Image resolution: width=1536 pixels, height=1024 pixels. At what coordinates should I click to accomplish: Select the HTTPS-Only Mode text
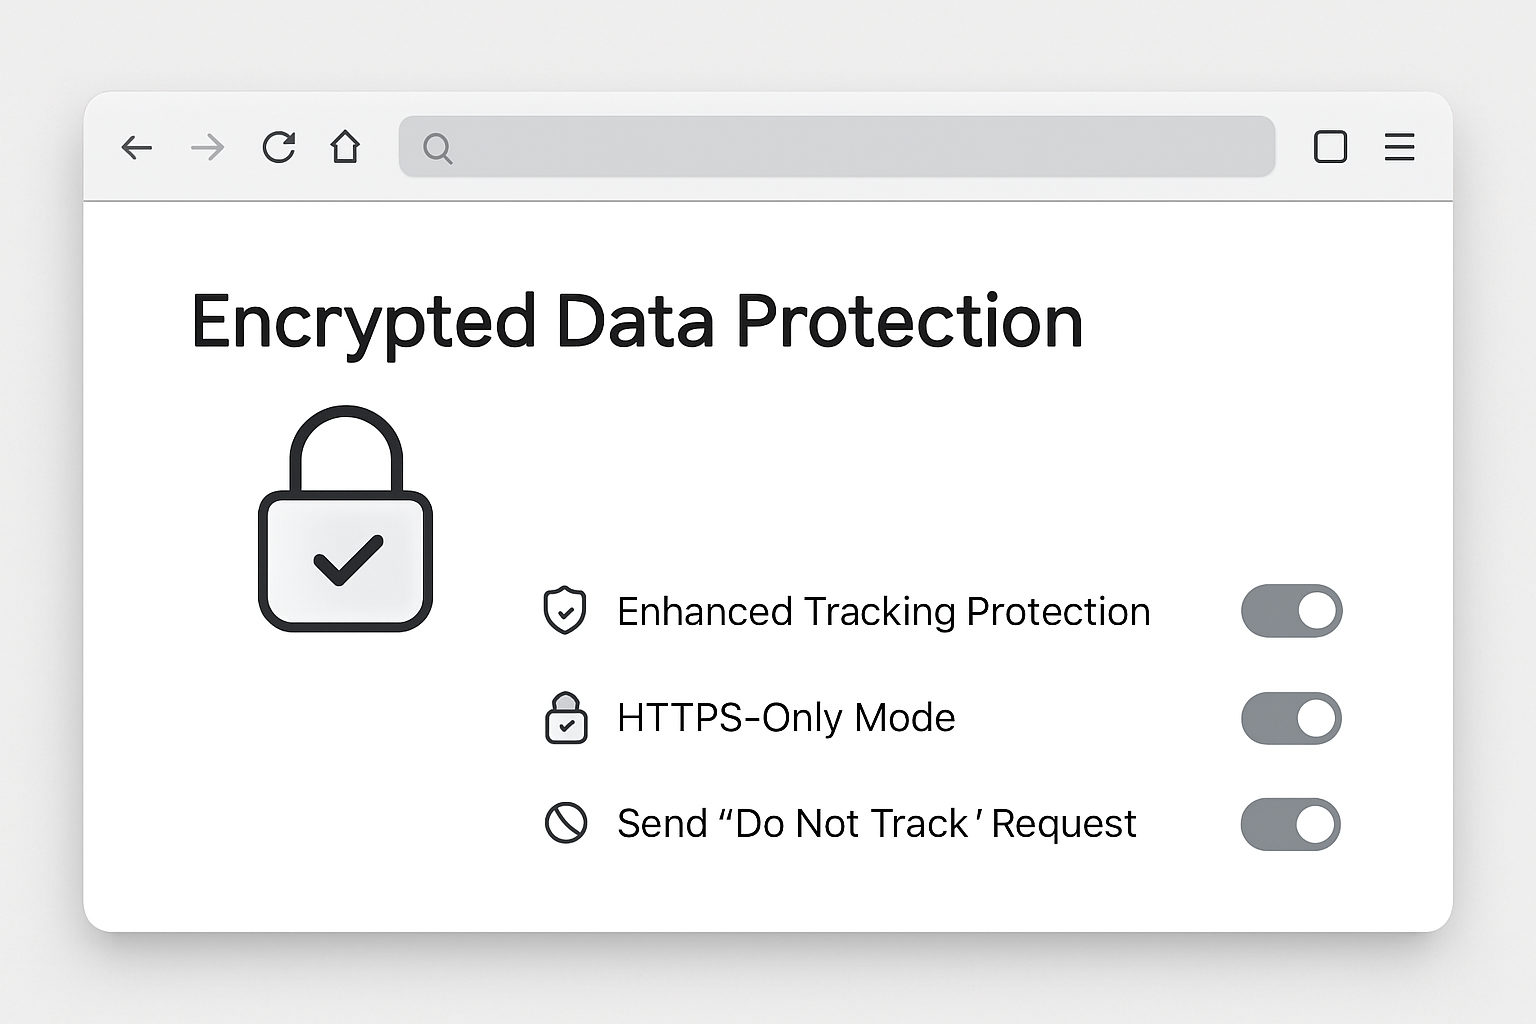pyautogui.click(x=786, y=718)
